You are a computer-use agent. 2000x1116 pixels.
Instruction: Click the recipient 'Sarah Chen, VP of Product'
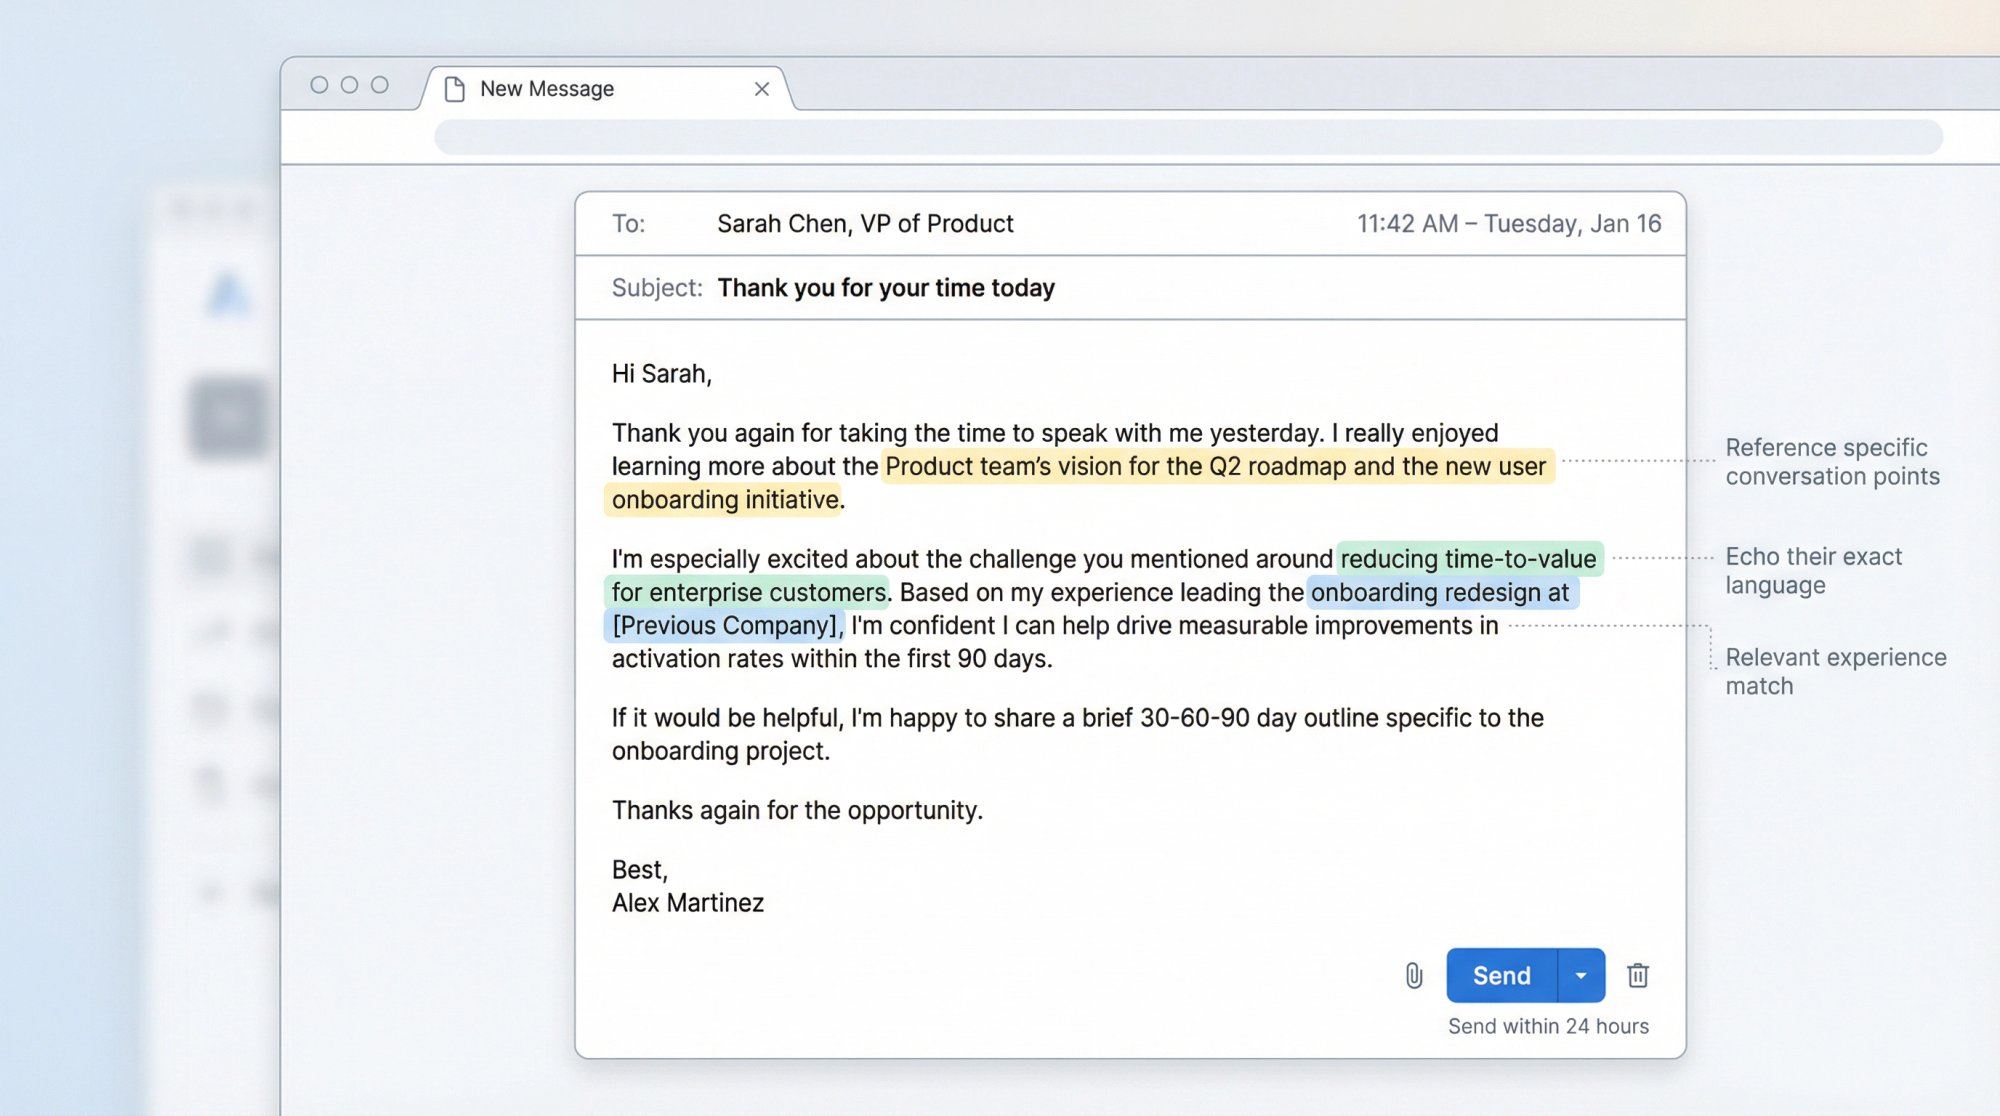point(865,223)
